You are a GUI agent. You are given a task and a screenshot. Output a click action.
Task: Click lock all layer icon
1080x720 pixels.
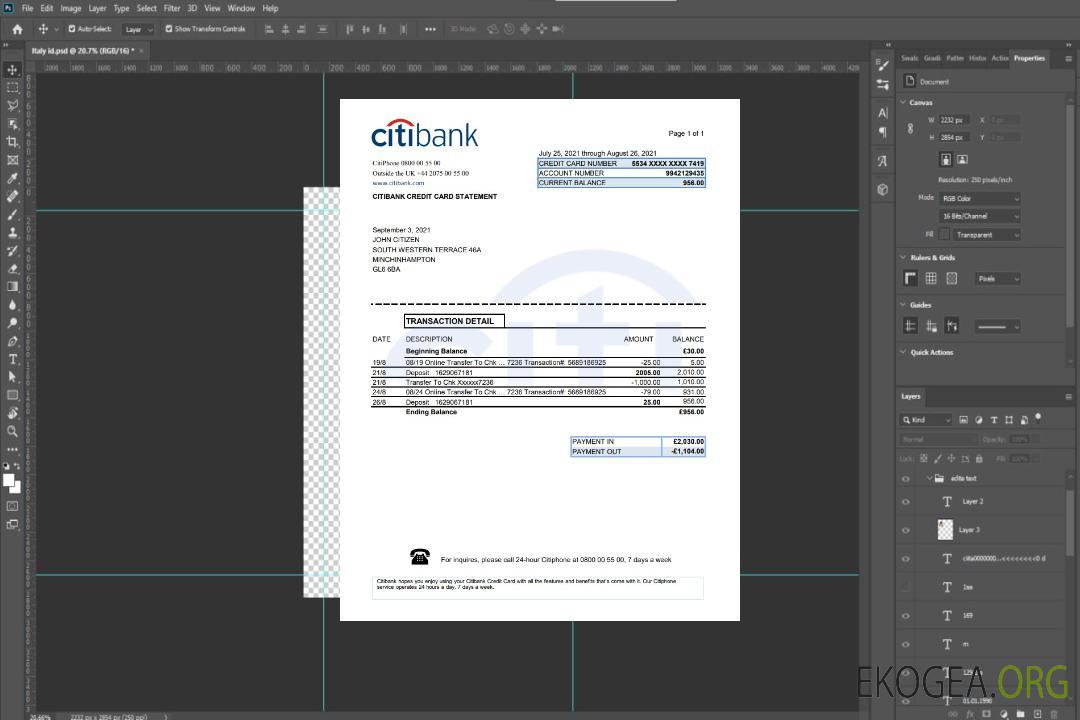[x=979, y=458]
